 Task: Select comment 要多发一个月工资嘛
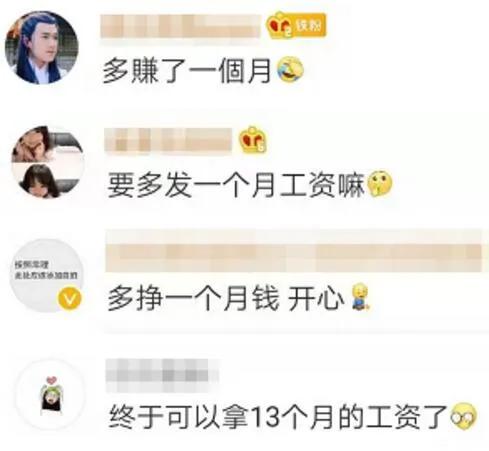pos(236,185)
